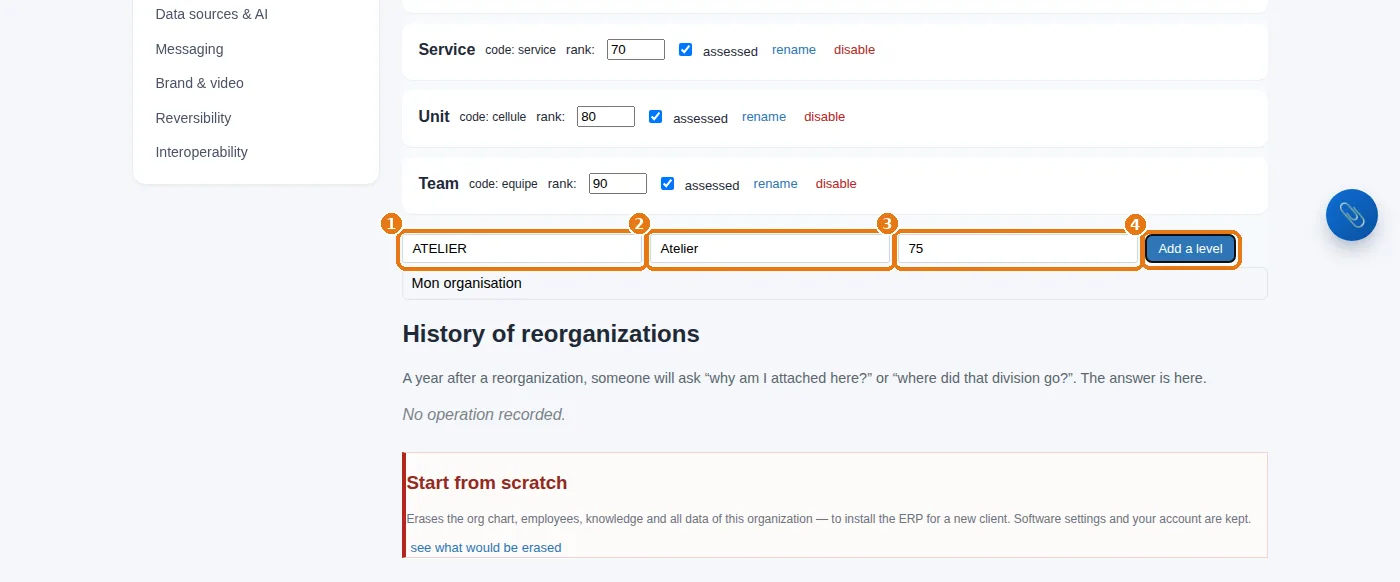Toggle the Team assessed checkbox
Image resolution: width=1400 pixels, height=582 pixels.
(x=667, y=183)
